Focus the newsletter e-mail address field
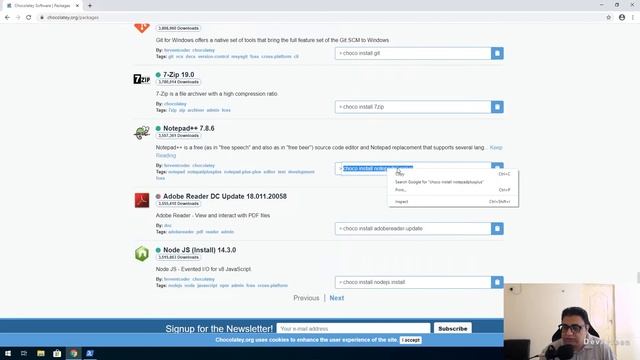 coord(353,329)
